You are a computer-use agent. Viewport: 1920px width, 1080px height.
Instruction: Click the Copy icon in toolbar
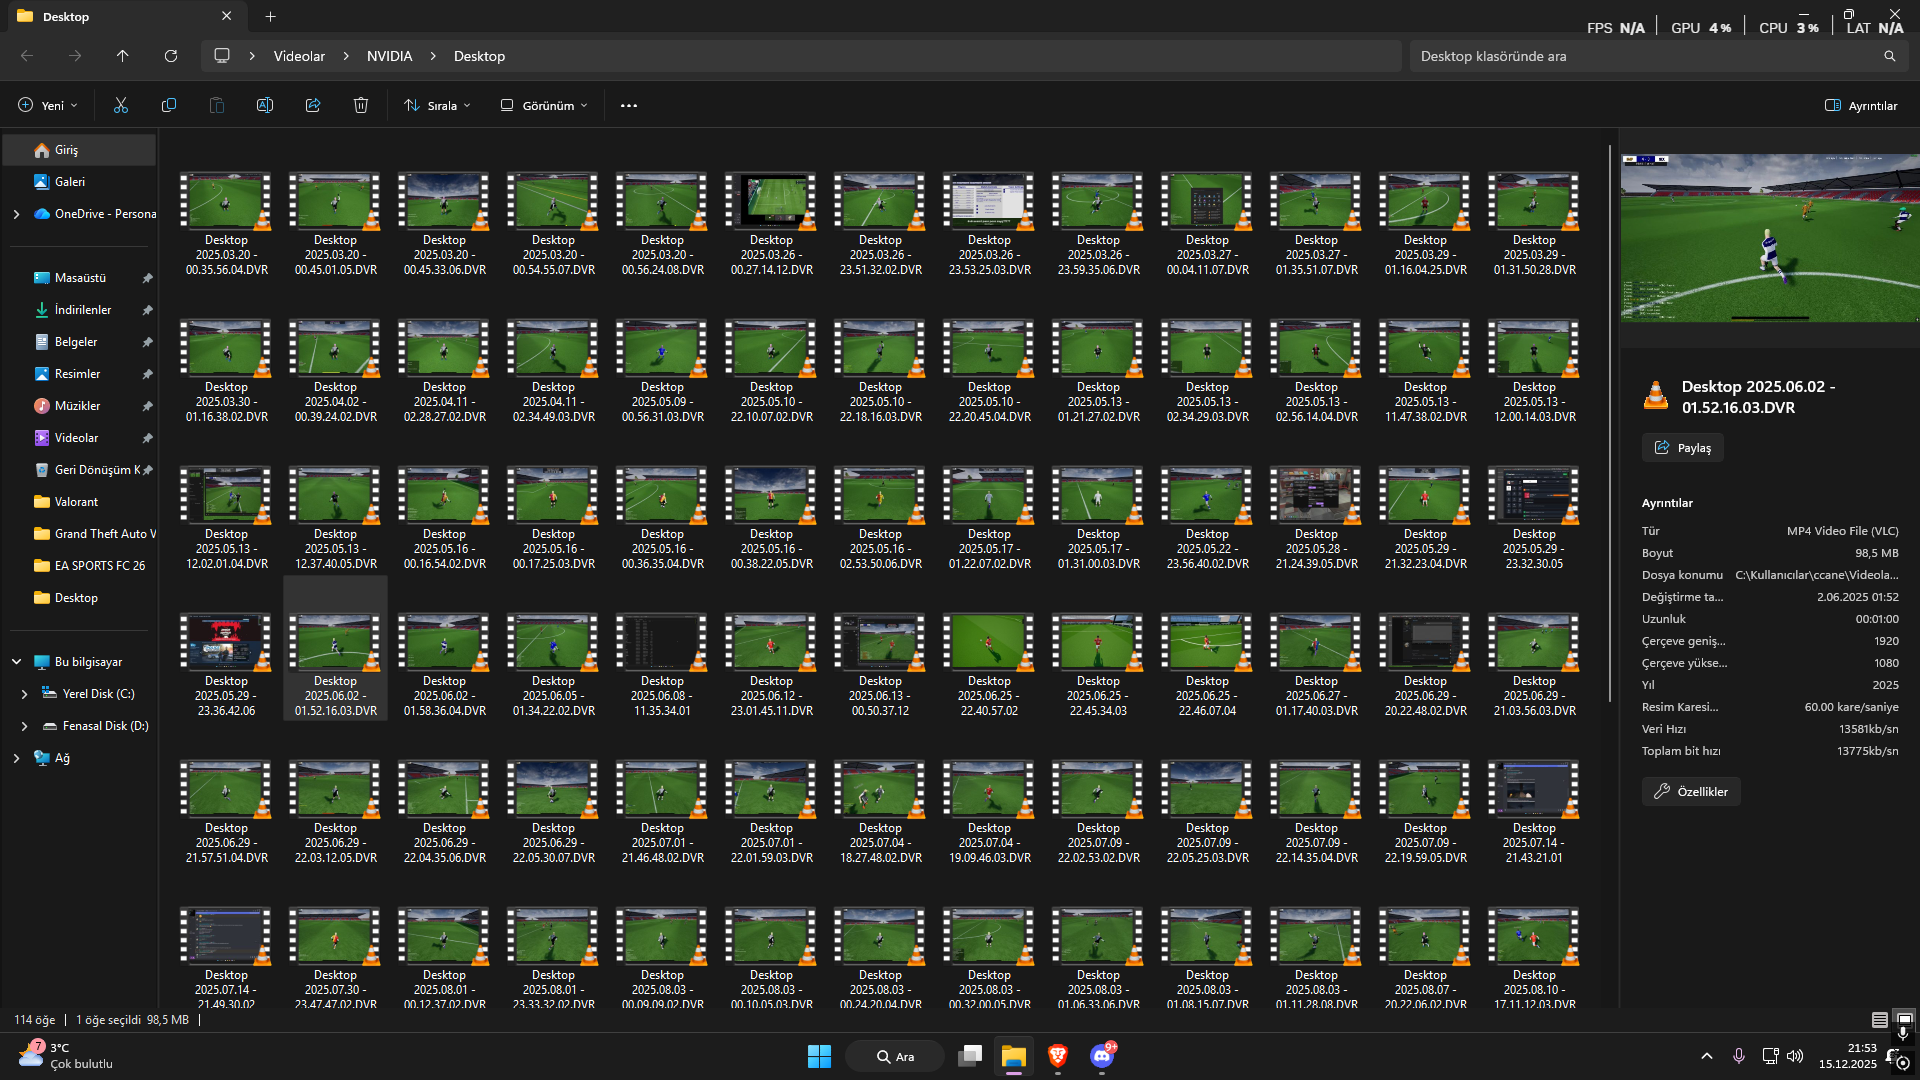click(169, 105)
